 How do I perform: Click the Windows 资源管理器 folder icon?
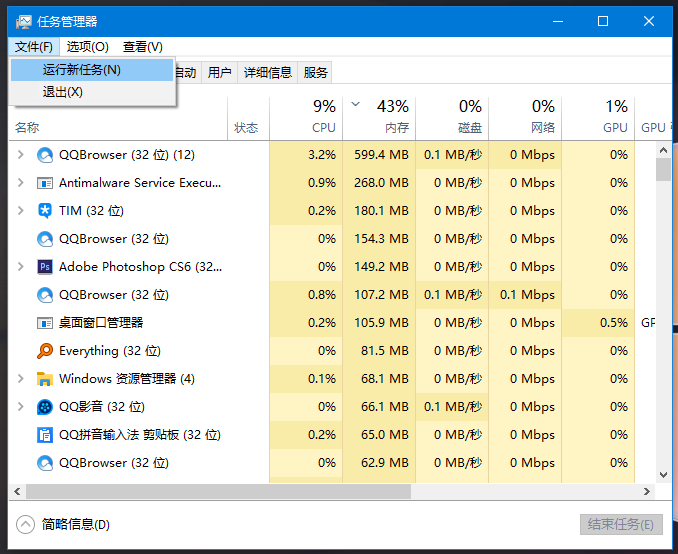pos(45,379)
